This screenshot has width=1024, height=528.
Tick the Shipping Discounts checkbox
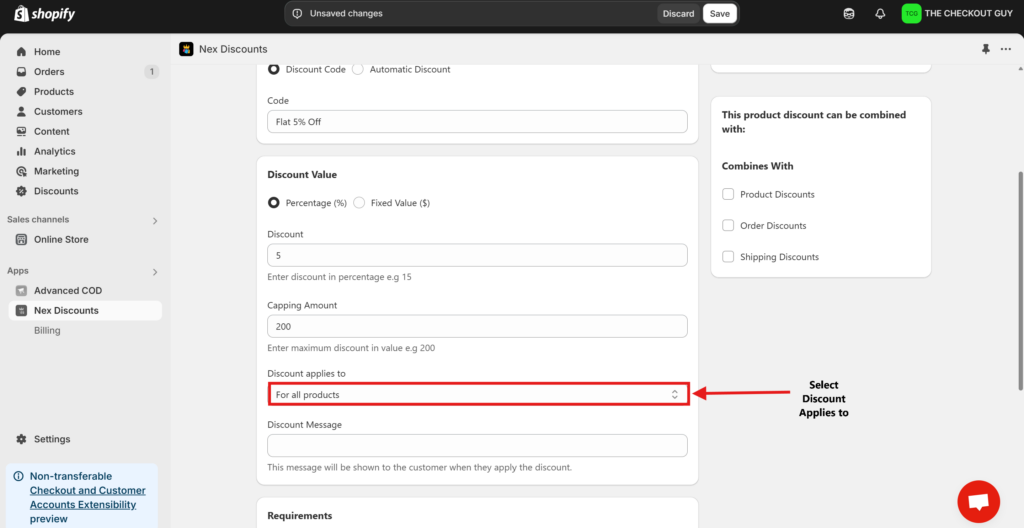(x=729, y=257)
